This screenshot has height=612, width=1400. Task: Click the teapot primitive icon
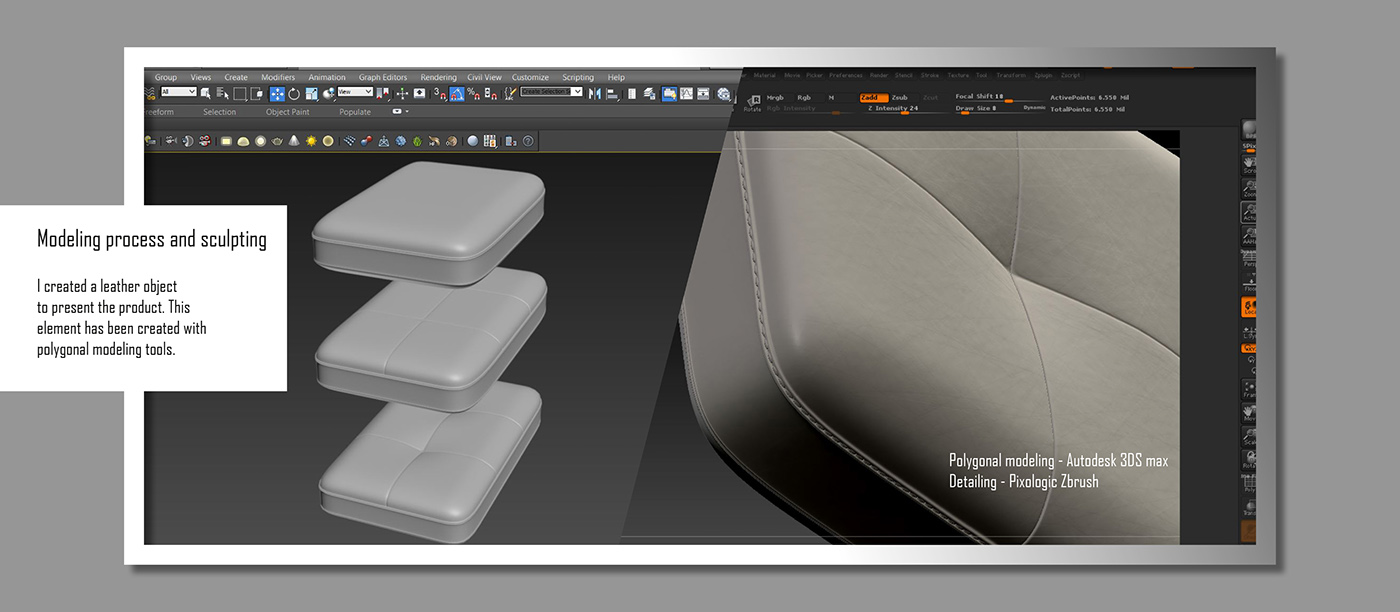277,141
